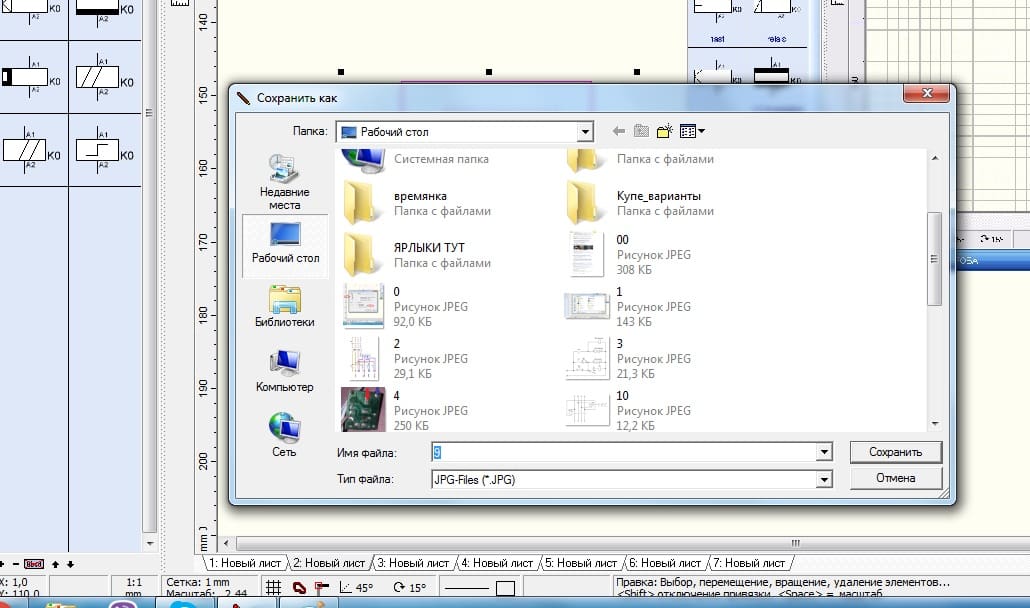The height and width of the screenshot is (608, 1030).
Task: Expand the Папка location dropdown
Action: (585, 131)
